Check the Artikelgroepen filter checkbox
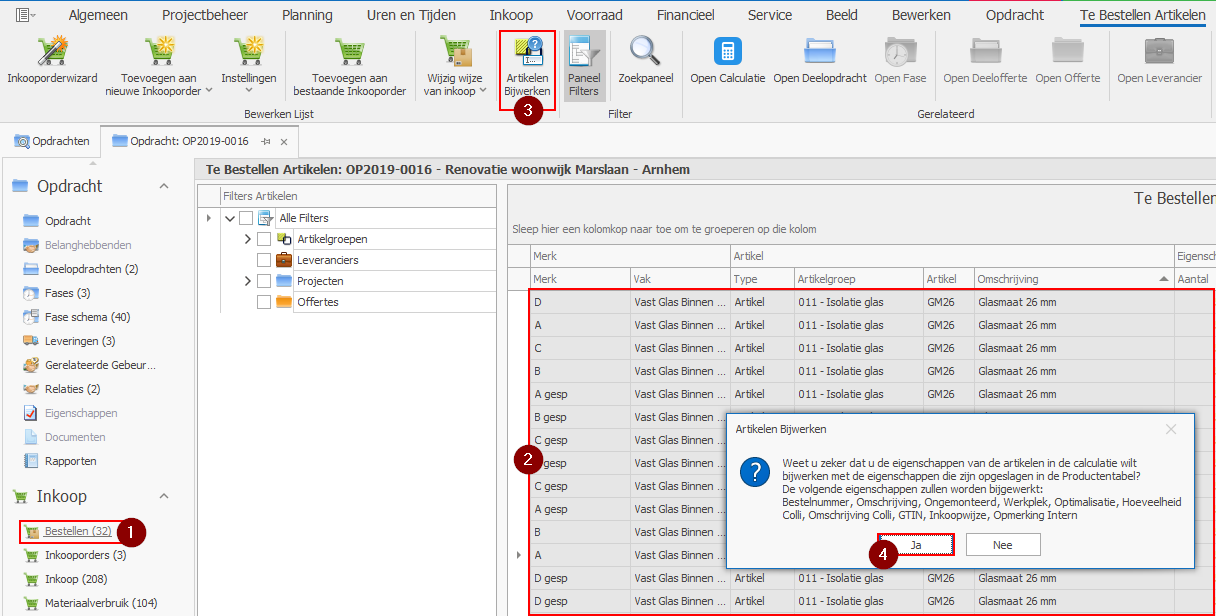Screen dimensions: 1216x616 pyautogui.click(x=264, y=239)
